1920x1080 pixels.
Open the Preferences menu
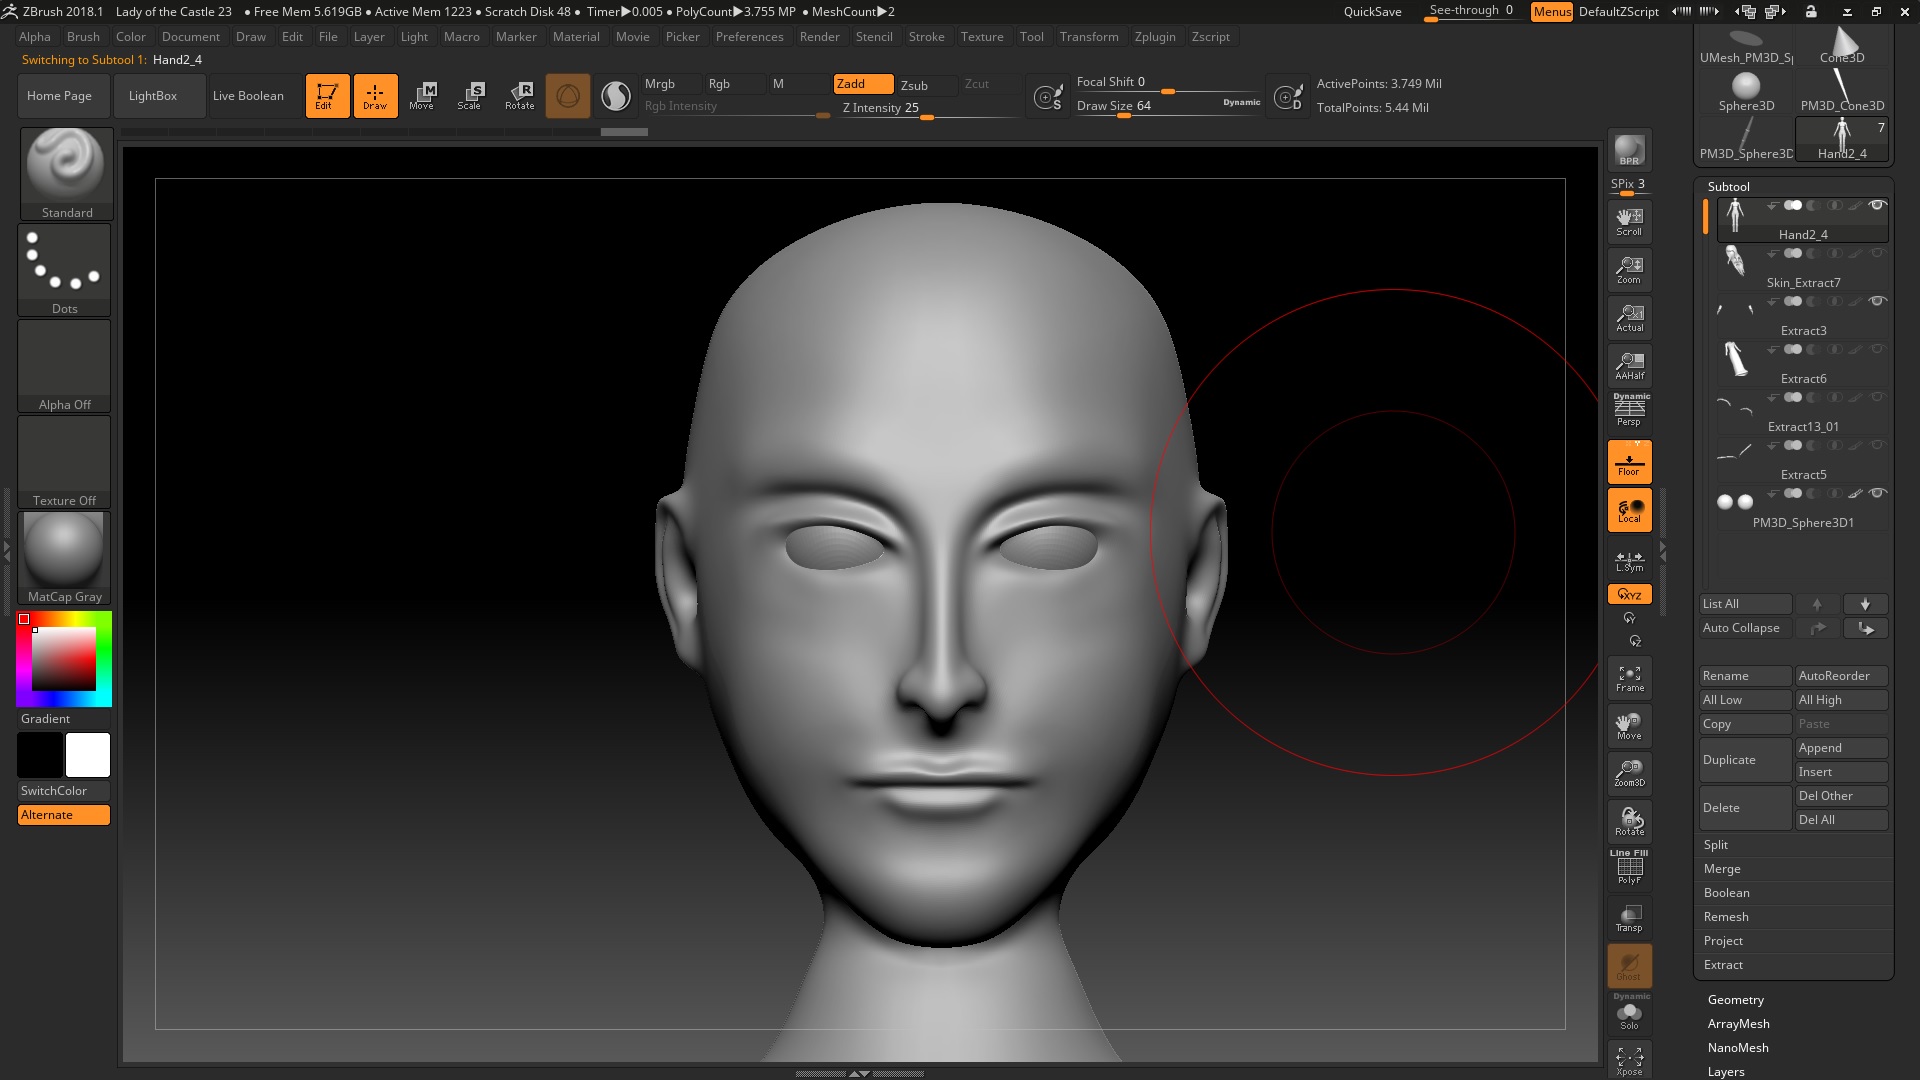[749, 37]
